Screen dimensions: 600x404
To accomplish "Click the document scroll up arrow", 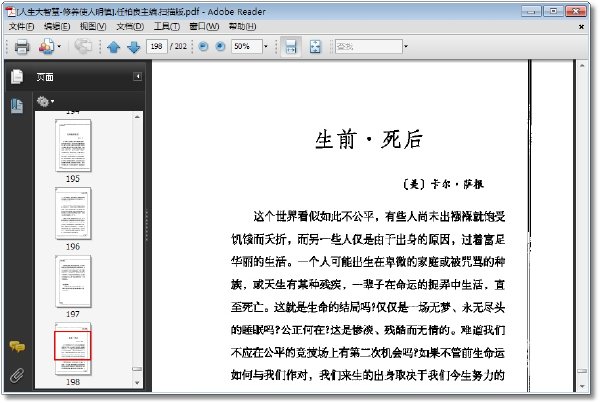I will 582,66.
